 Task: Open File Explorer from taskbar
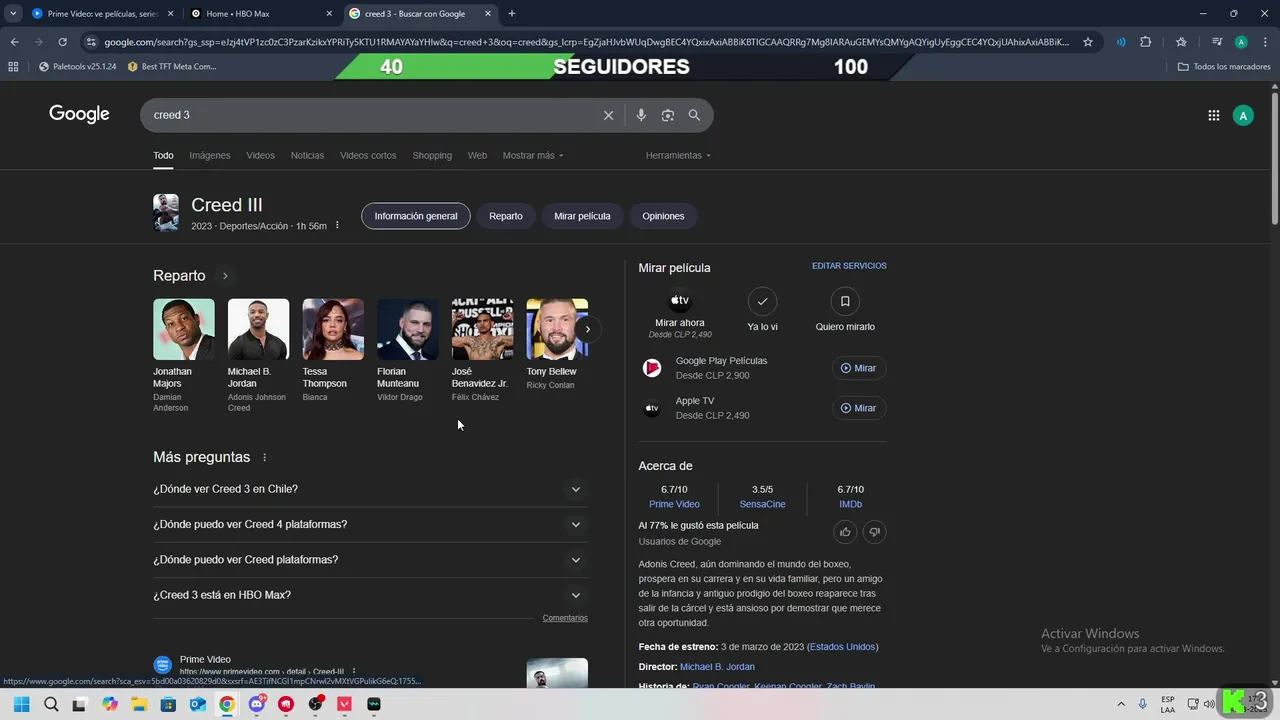[139, 704]
